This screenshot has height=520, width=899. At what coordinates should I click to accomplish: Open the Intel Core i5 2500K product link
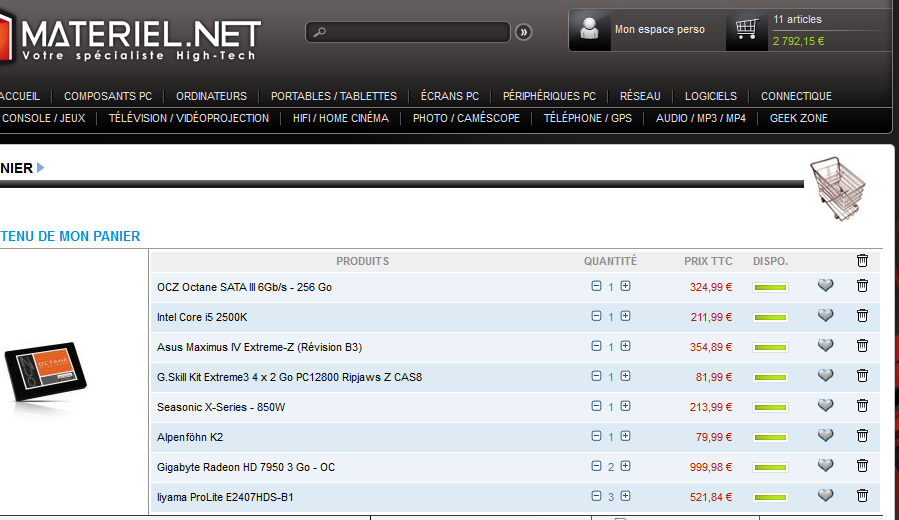pos(202,317)
